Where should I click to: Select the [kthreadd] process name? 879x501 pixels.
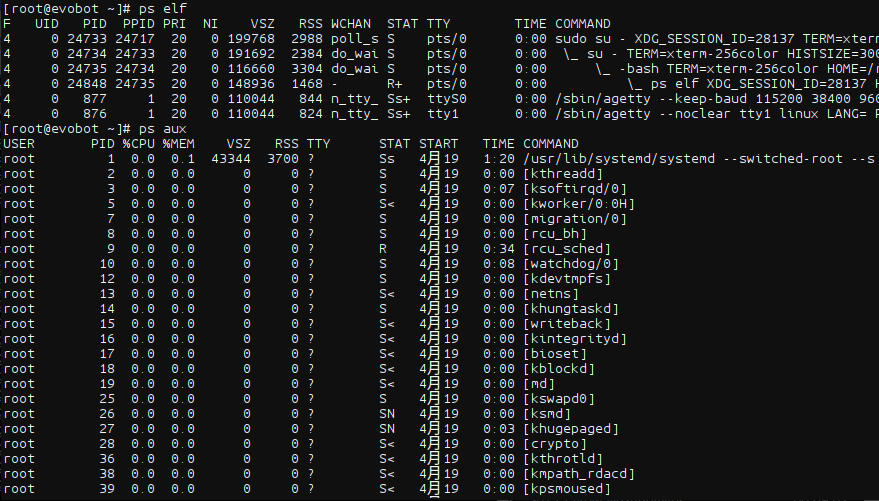pos(563,174)
